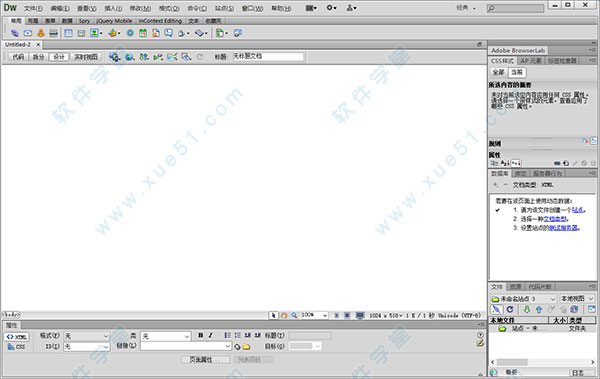Insert a table from the Insert bar
600x379 pixels.
pos(68,33)
